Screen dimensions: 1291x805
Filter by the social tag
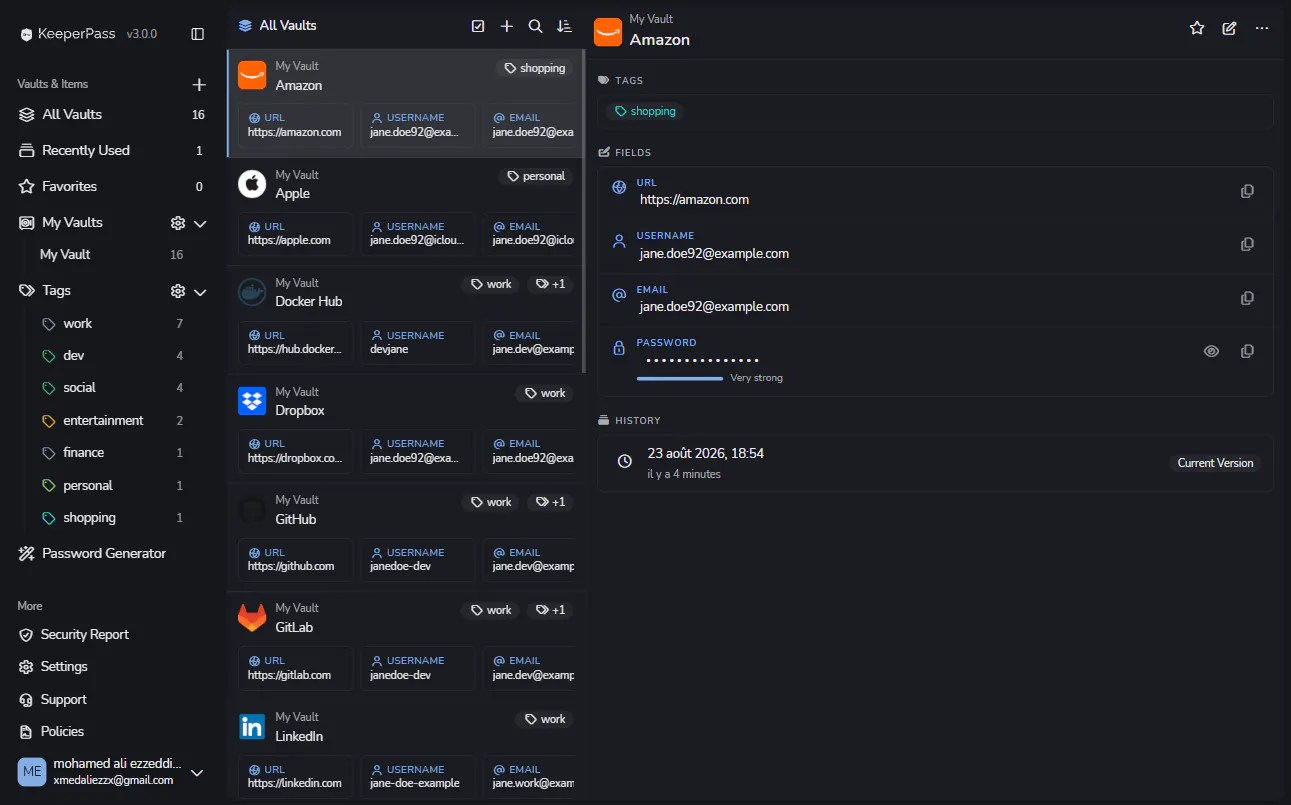[113, 388]
